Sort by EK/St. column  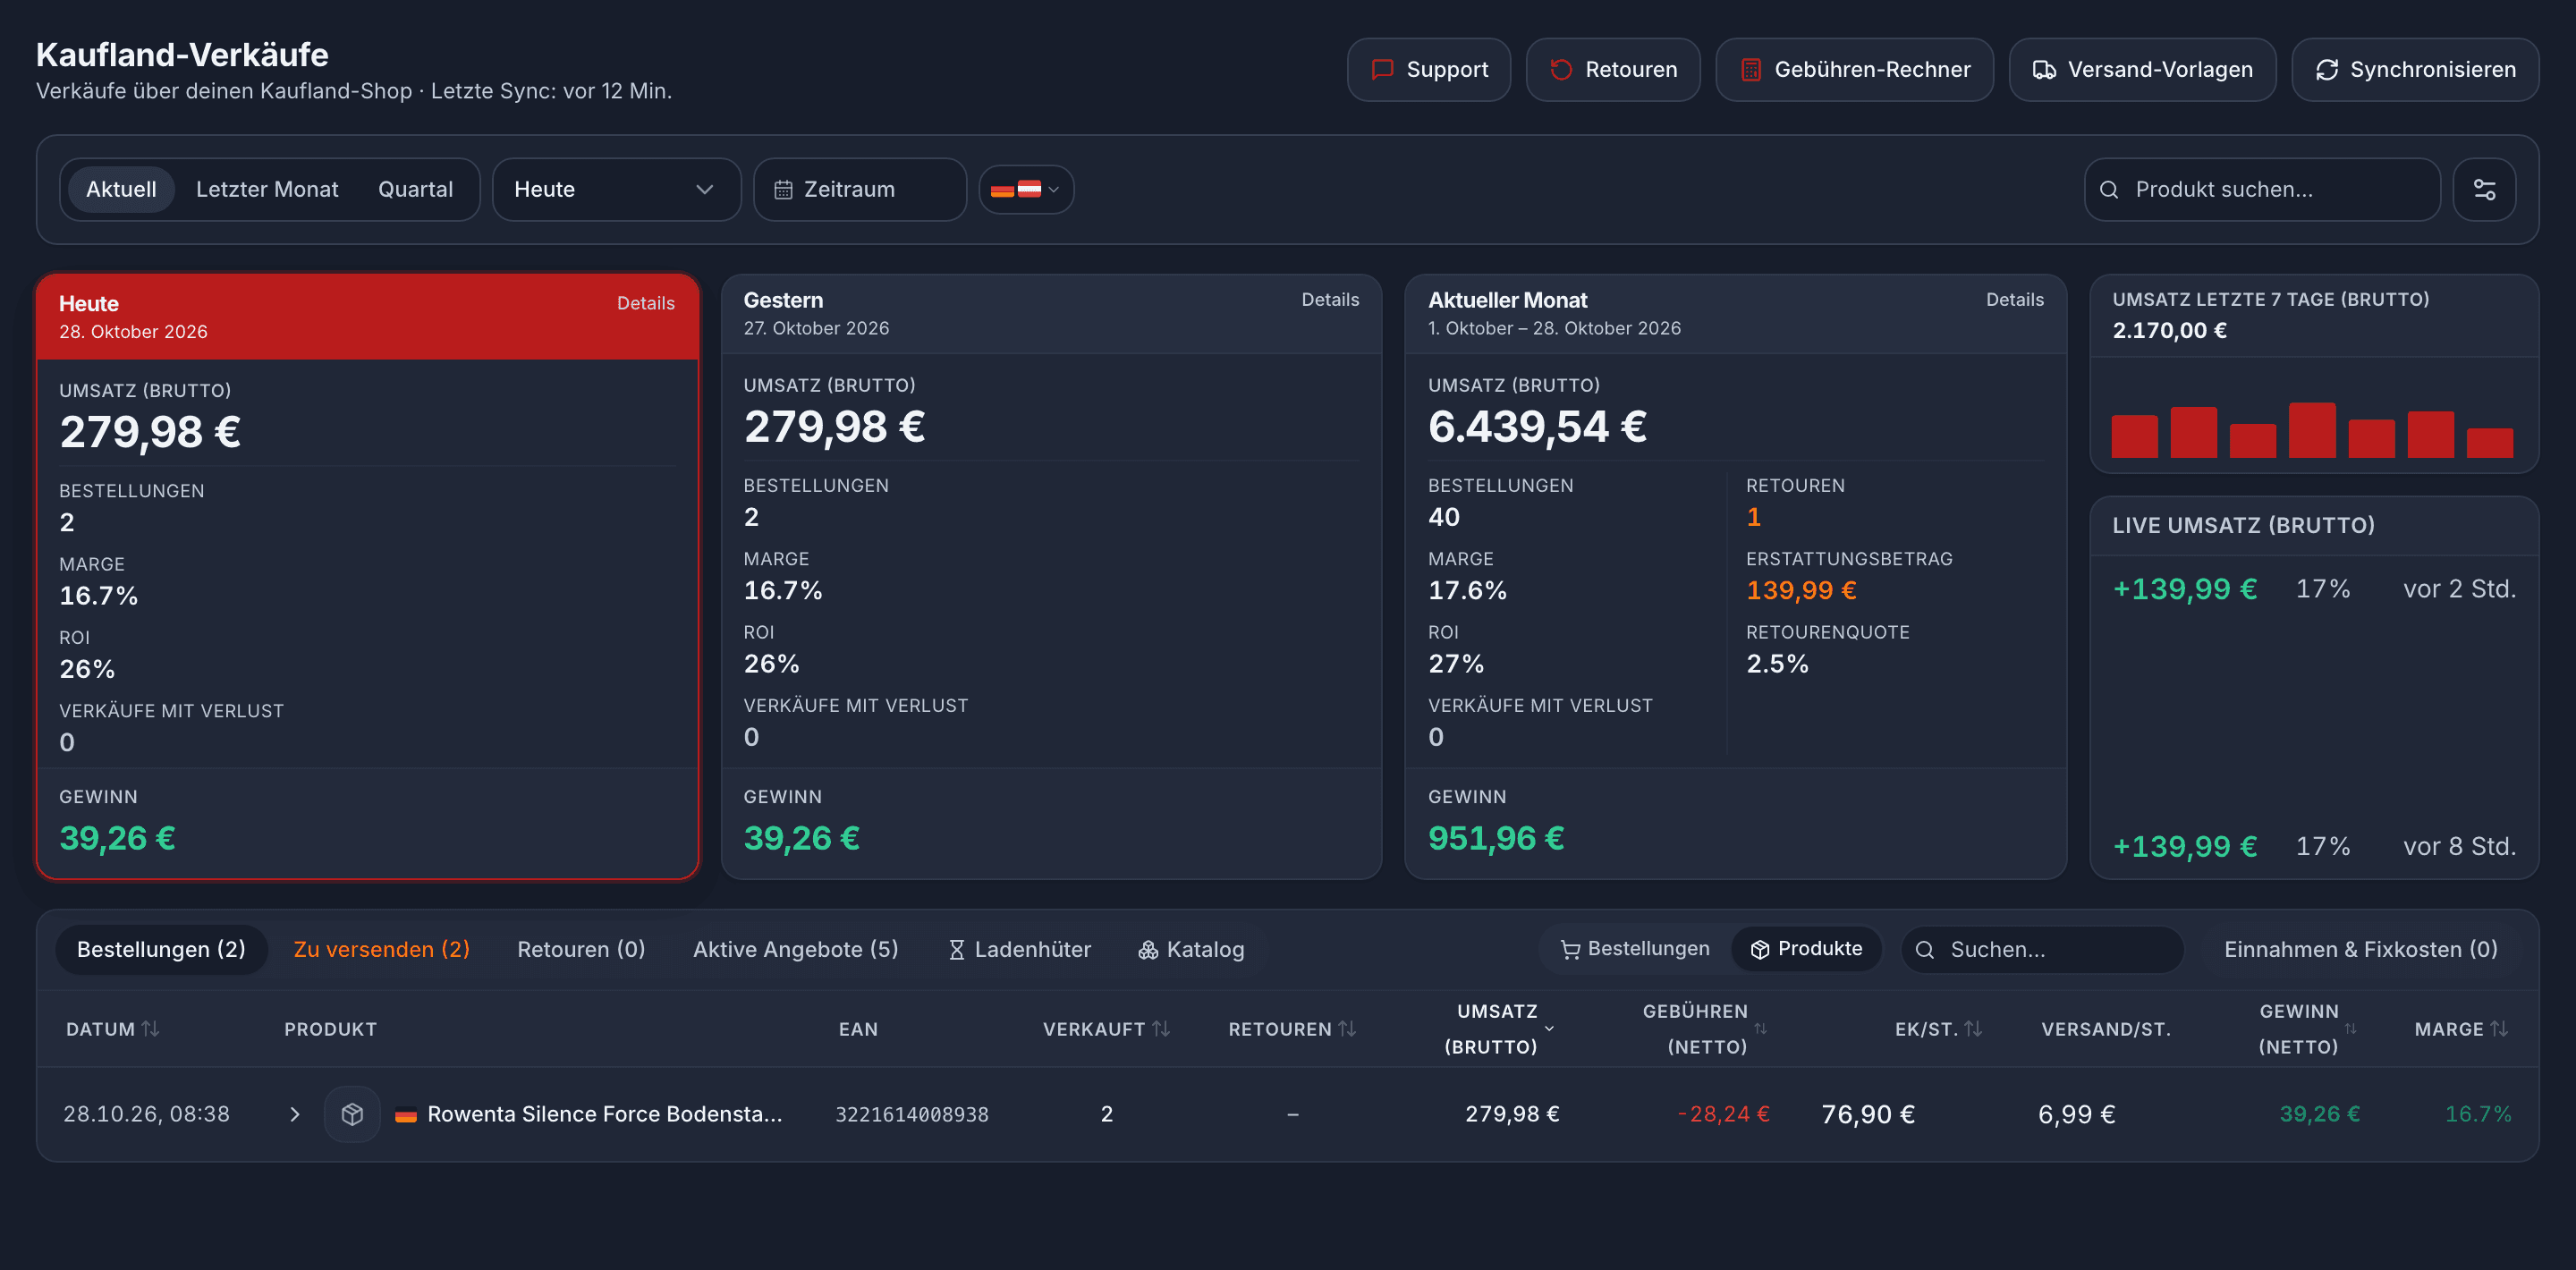coord(1938,1029)
